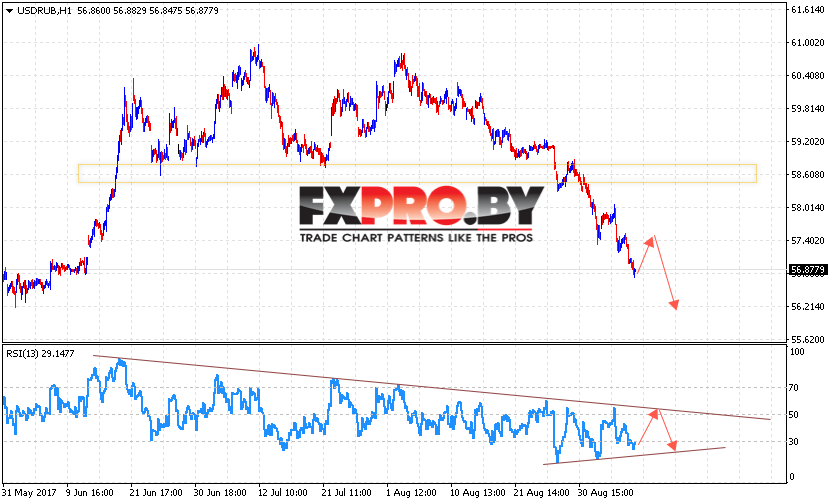This screenshot has width=829, height=504.
Task: Select OHLC values 56.8600 56.8829 56.8475 56.8779
Action: click(148, 11)
